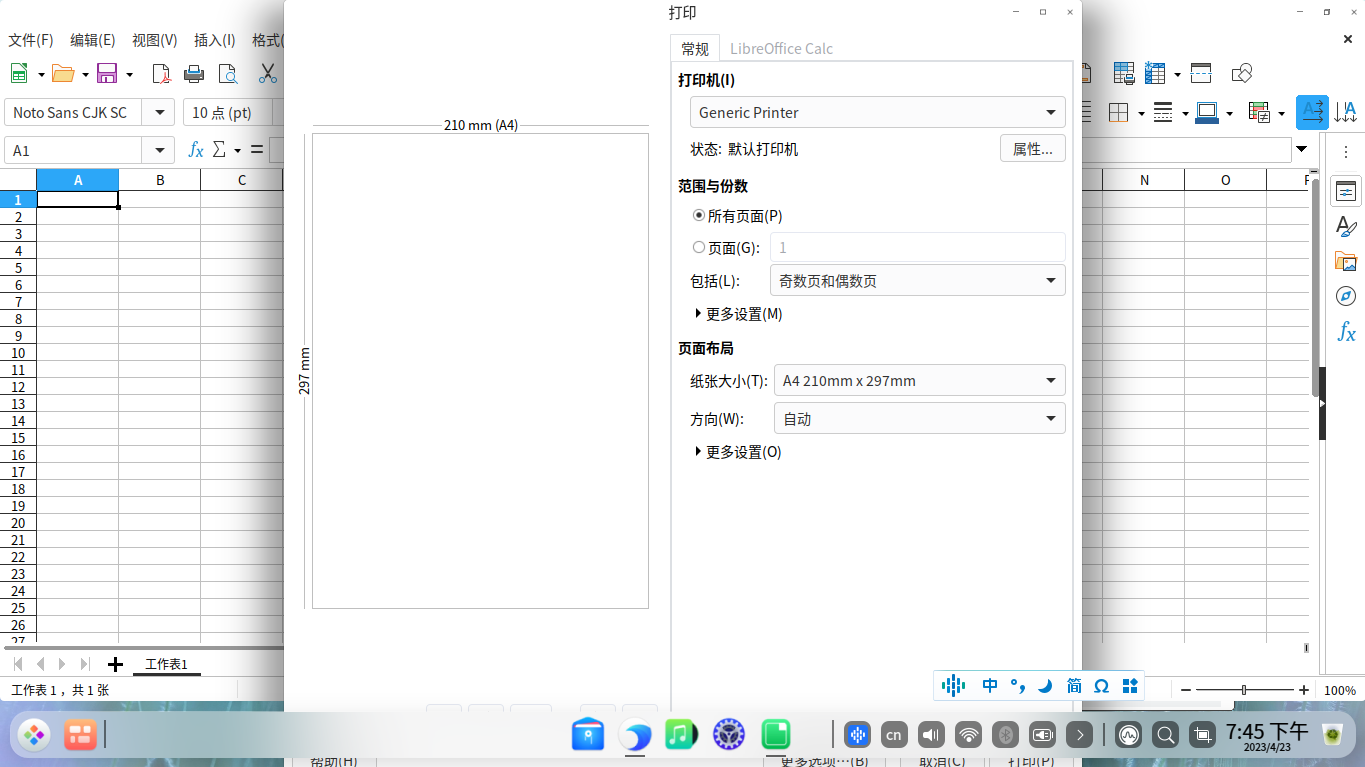
Task: Click the add new sheet plus icon
Action: (x=115, y=664)
